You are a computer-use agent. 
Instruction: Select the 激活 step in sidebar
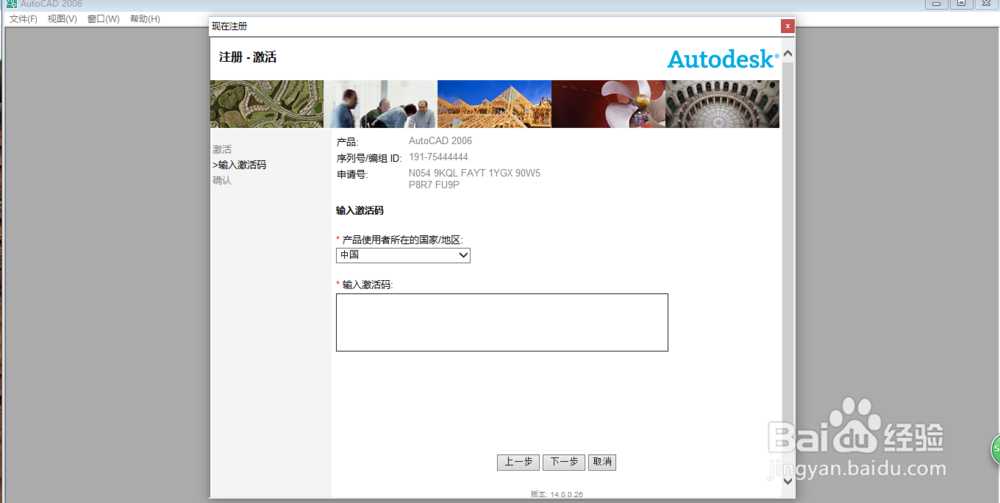tap(222, 149)
